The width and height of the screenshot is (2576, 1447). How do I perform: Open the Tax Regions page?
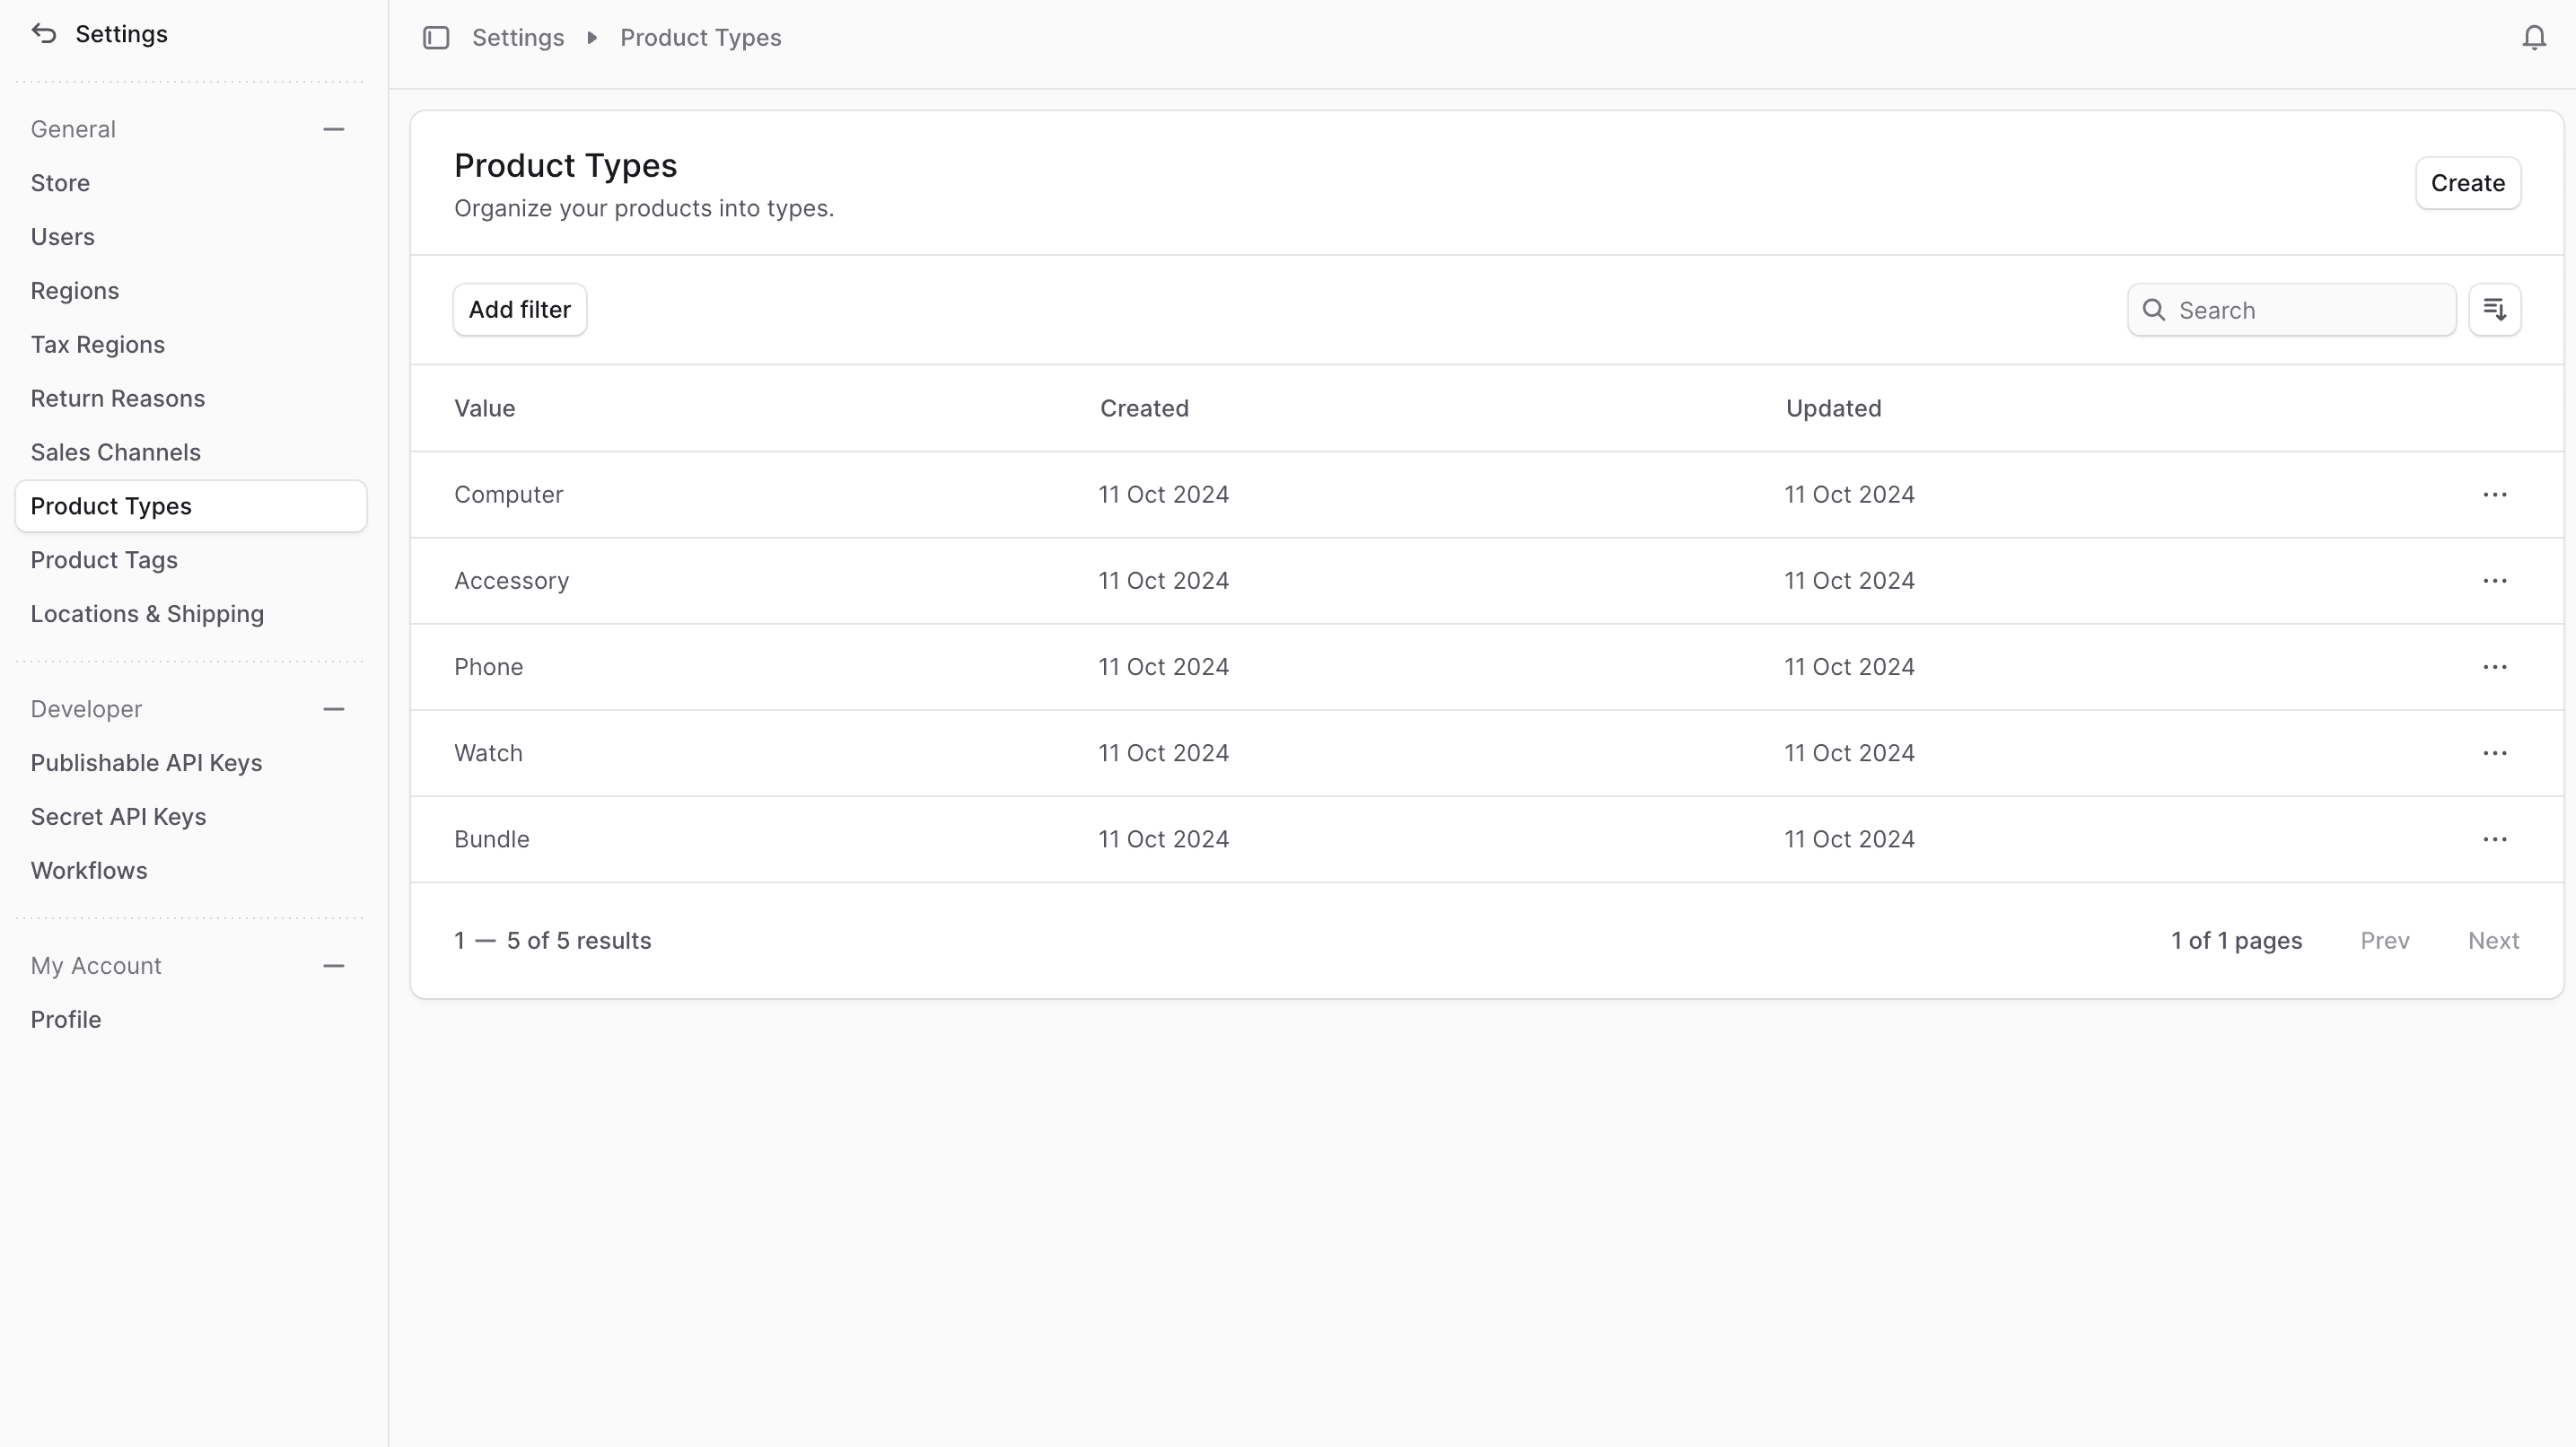(x=97, y=345)
